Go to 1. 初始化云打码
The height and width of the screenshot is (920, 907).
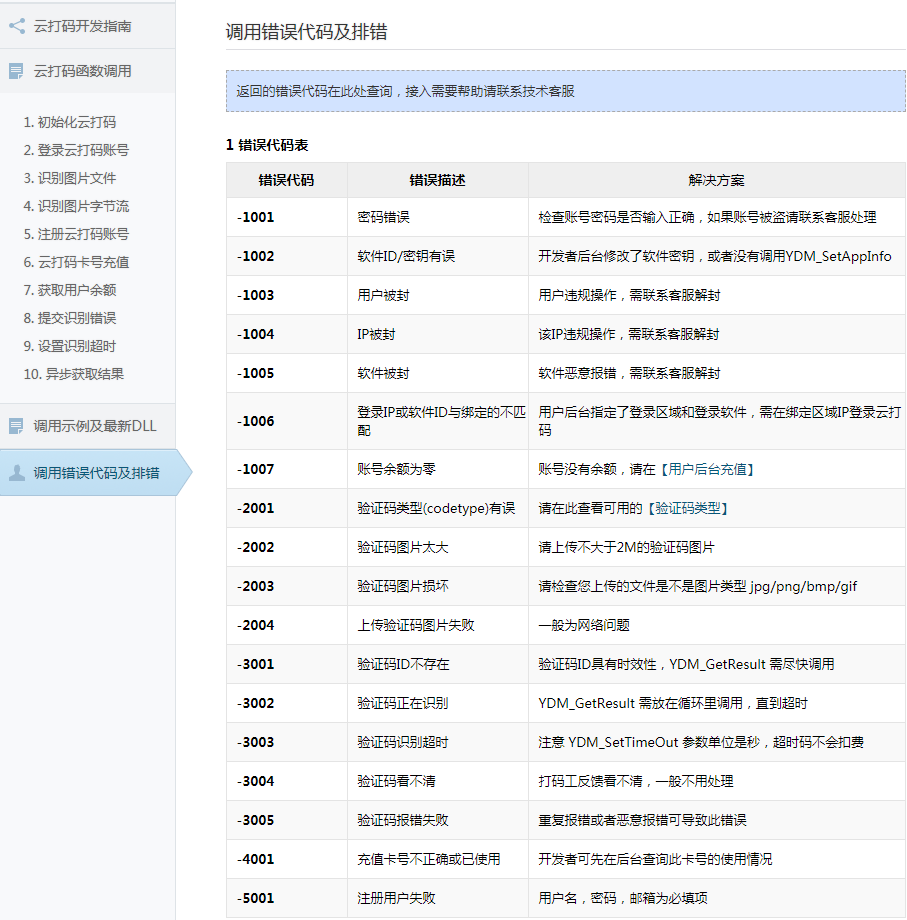coord(69,122)
